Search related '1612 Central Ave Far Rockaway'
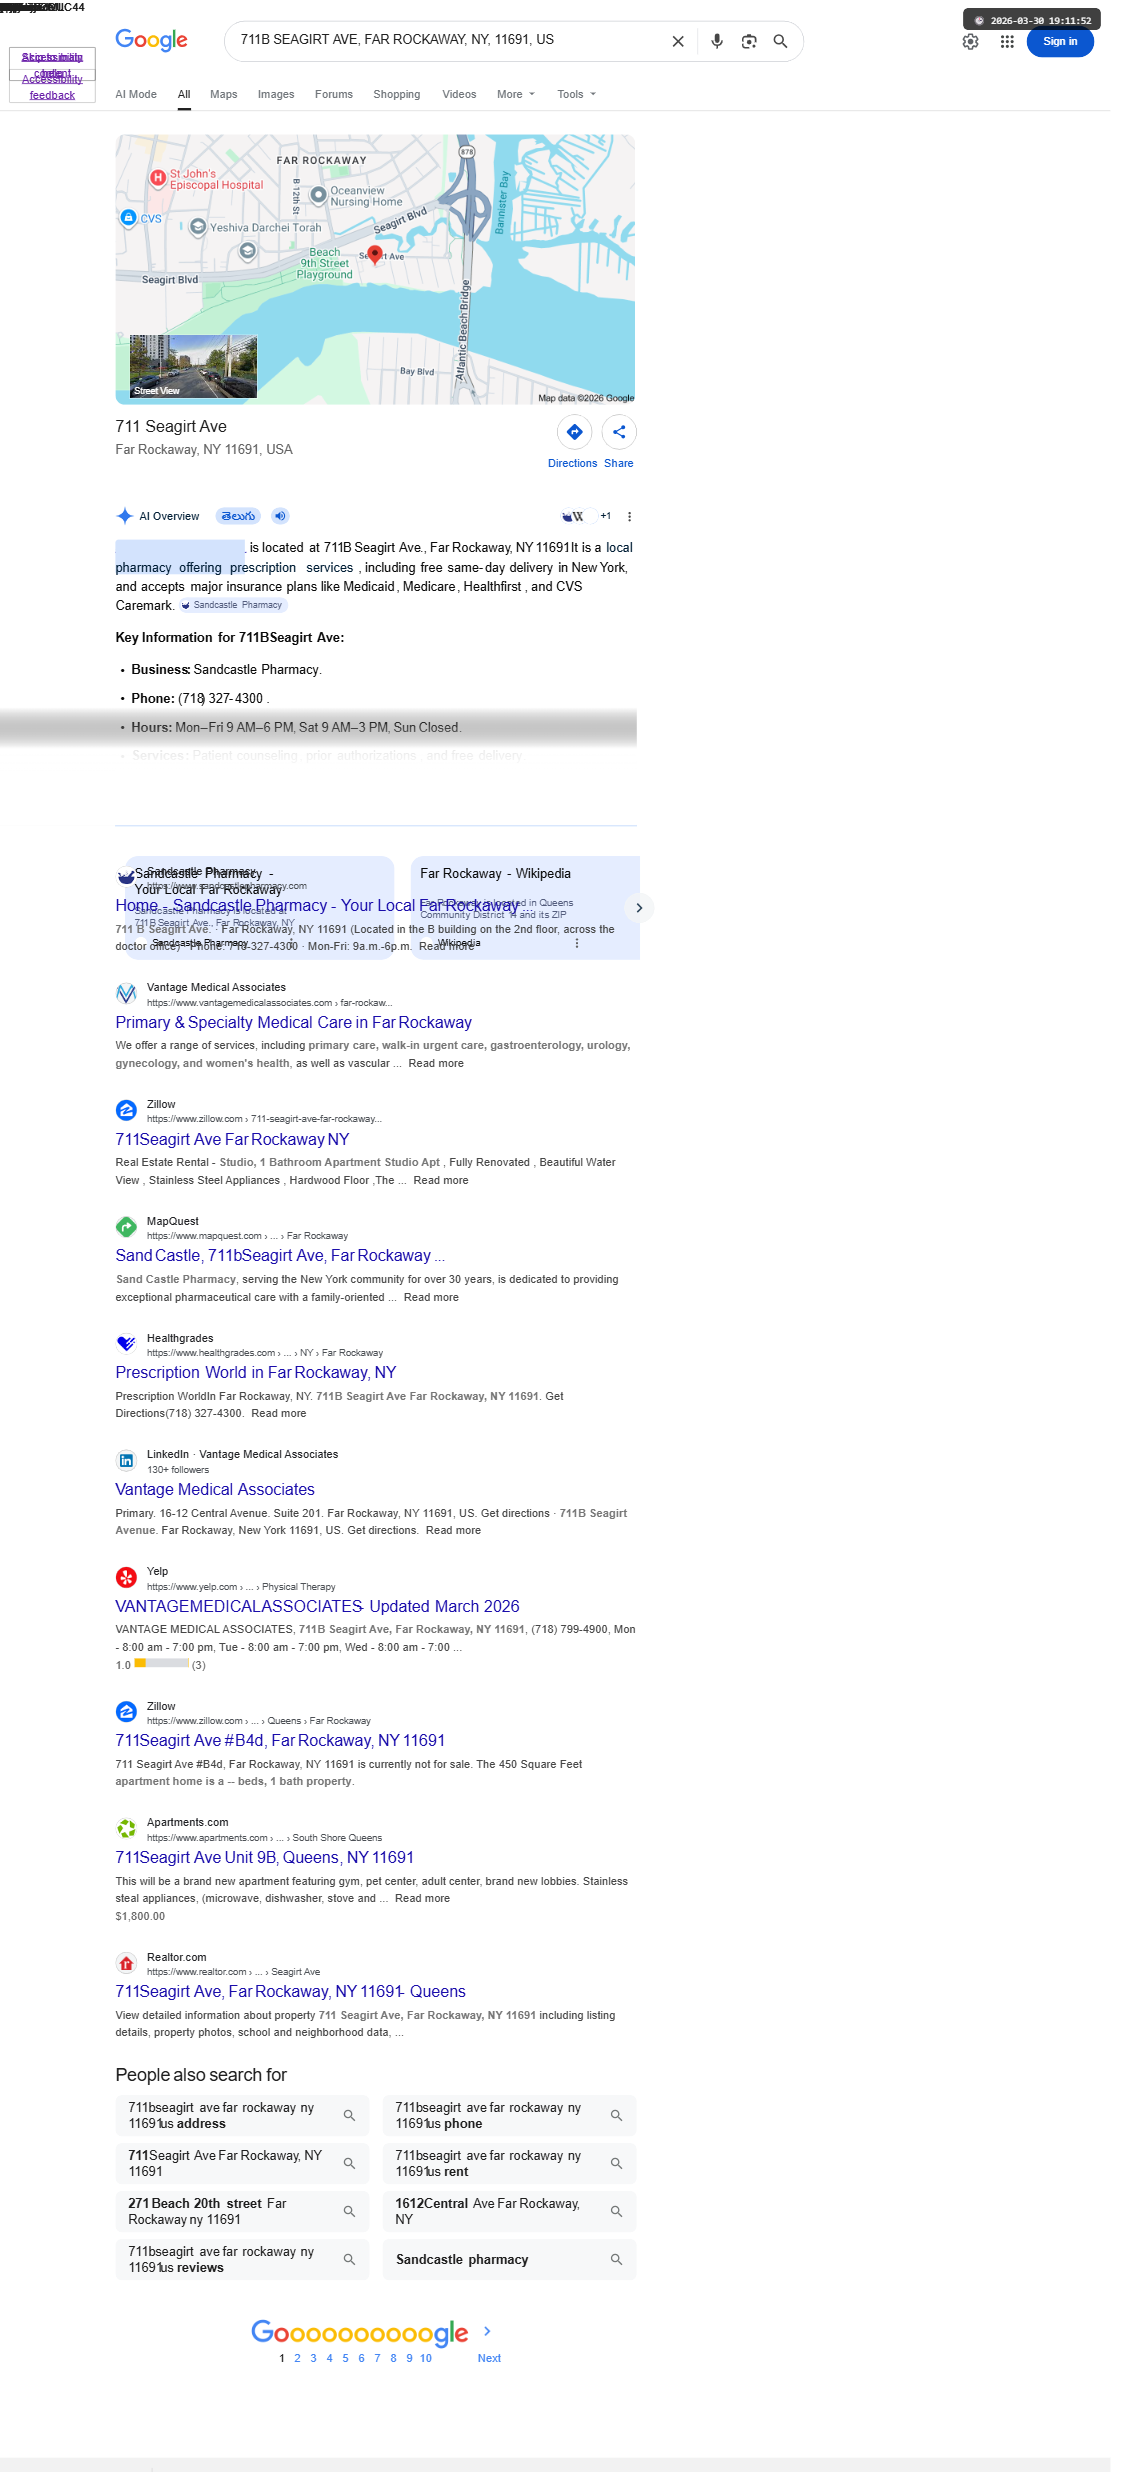The image size is (1124, 2472). [x=509, y=2211]
